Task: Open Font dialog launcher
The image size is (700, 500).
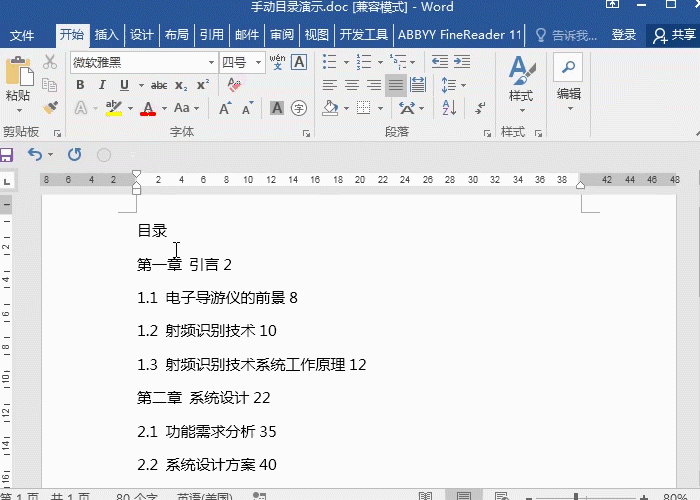Action: tap(306, 133)
